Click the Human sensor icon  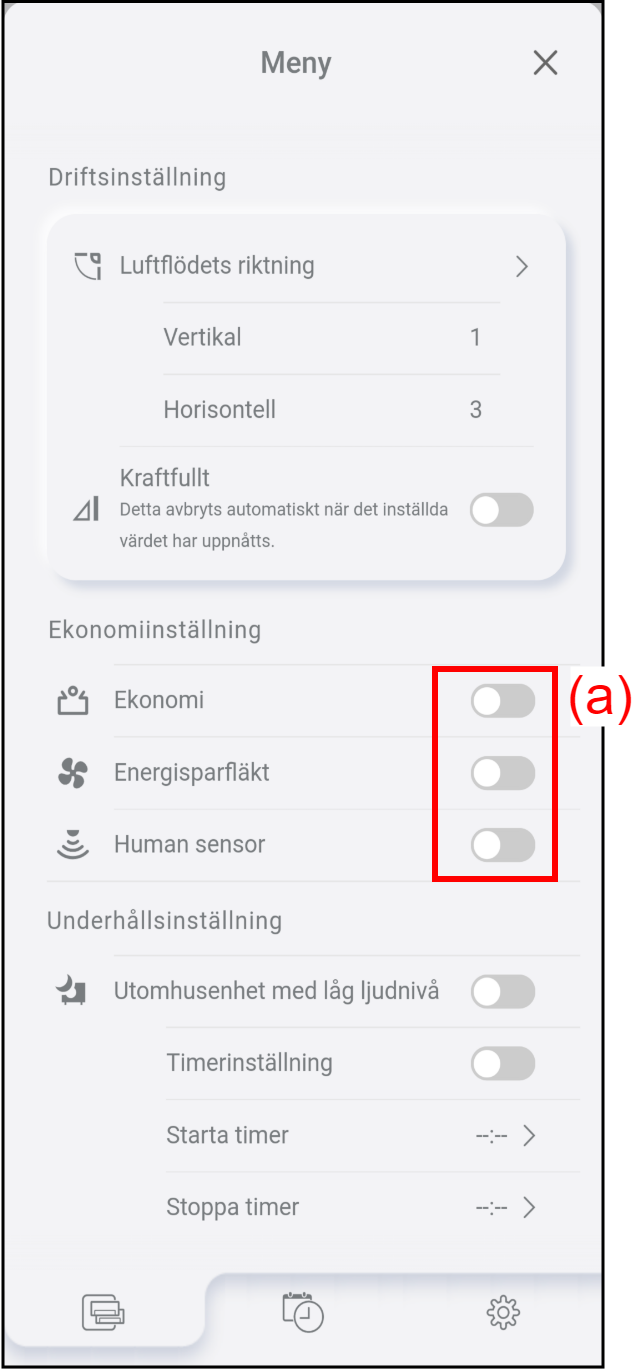pyautogui.click(x=73, y=845)
